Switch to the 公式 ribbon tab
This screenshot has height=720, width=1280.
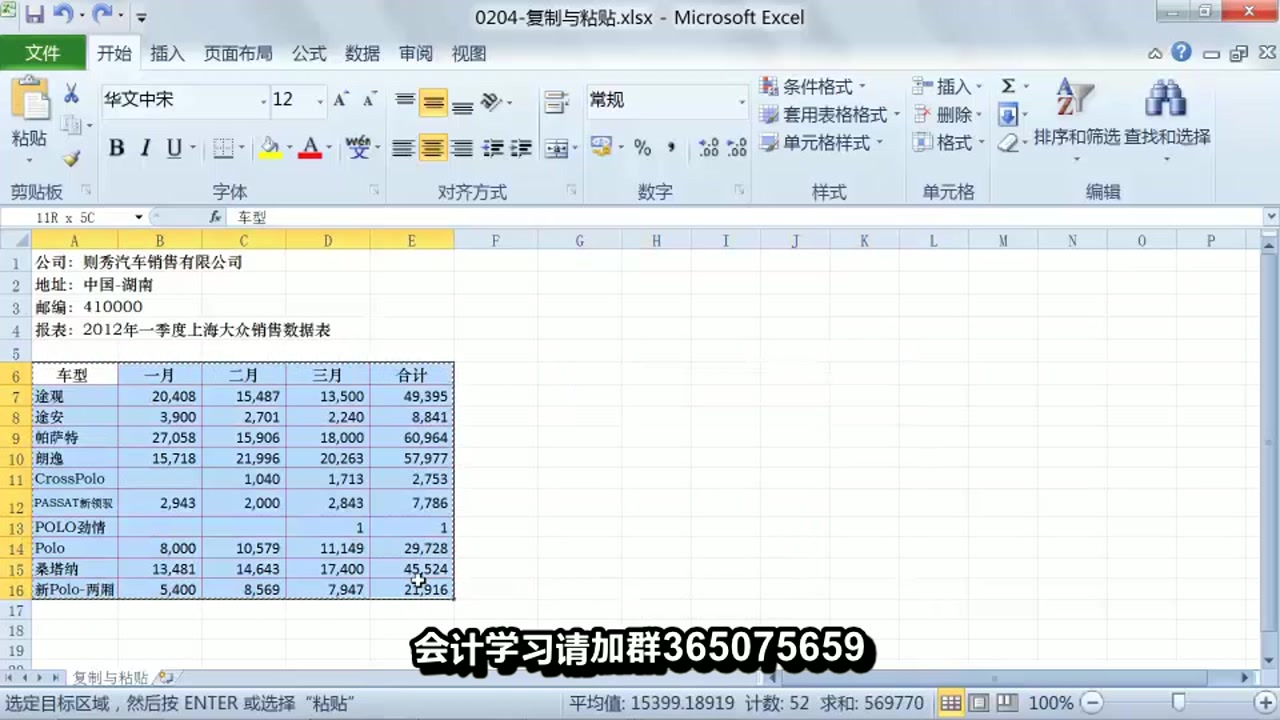(308, 54)
